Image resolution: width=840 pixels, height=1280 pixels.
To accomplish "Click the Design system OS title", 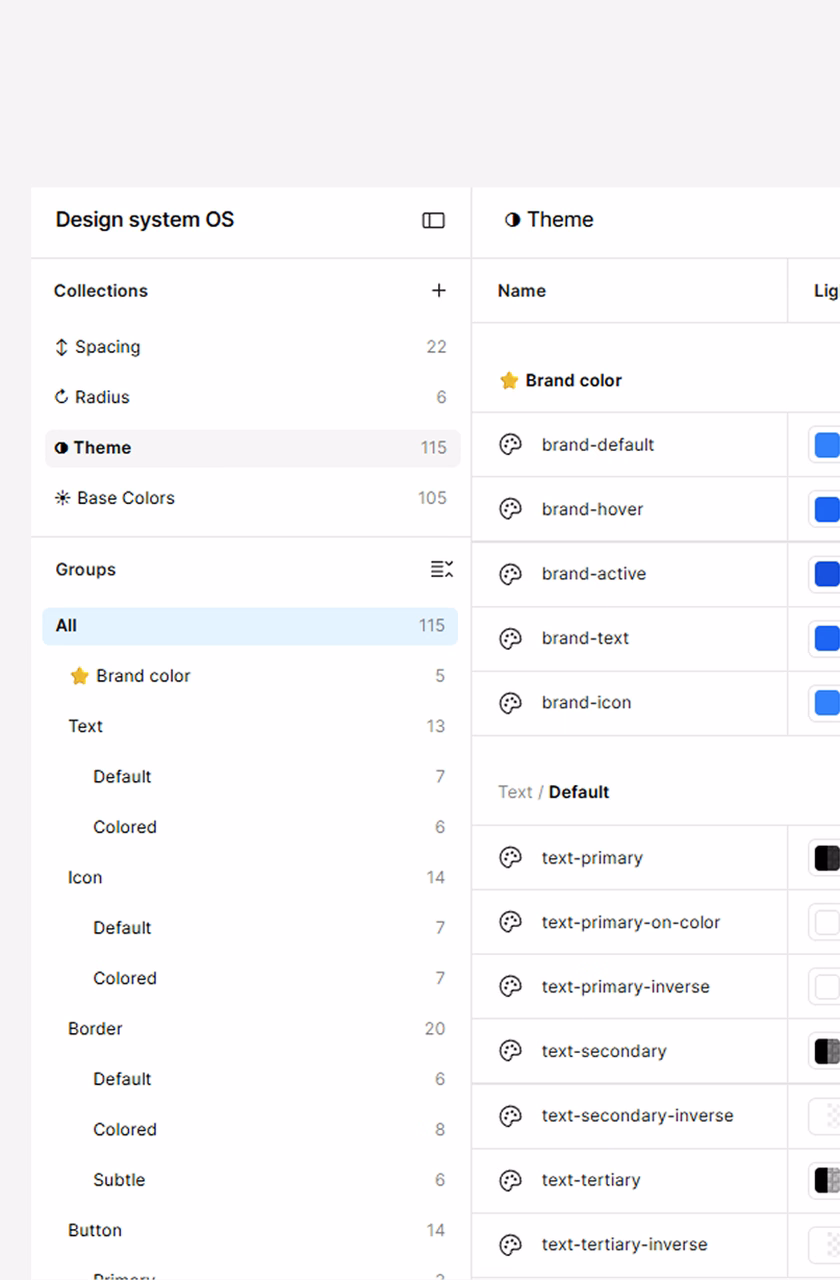I will point(145,220).
